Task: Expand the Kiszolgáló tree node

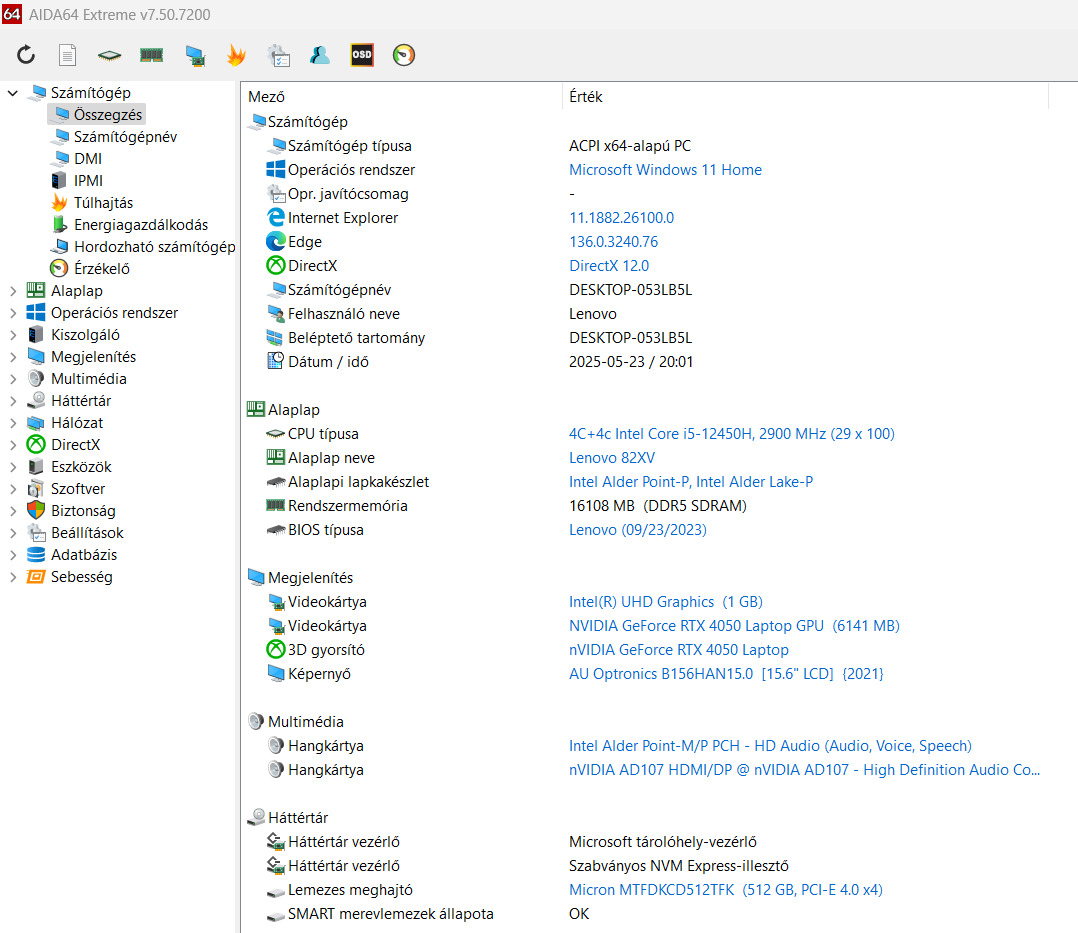Action: [x=12, y=335]
